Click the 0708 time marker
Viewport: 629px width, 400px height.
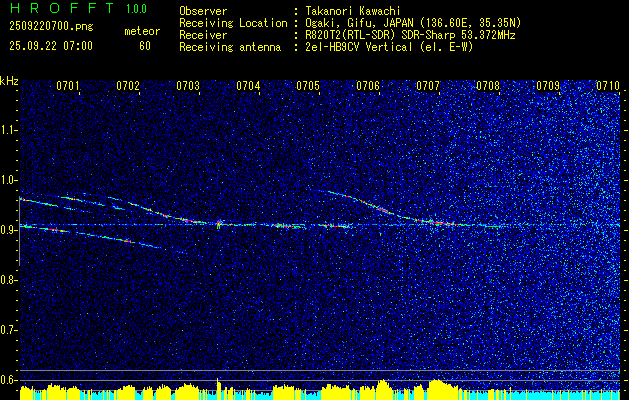click(488, 85)
